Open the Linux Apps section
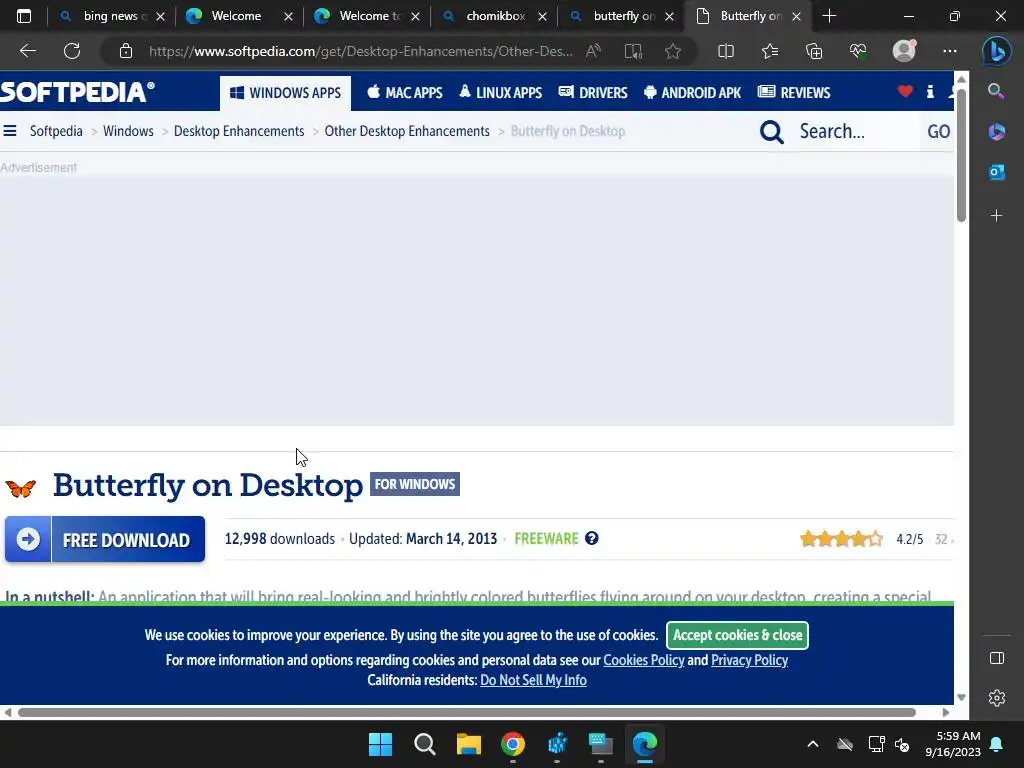 tap(500, 93)
